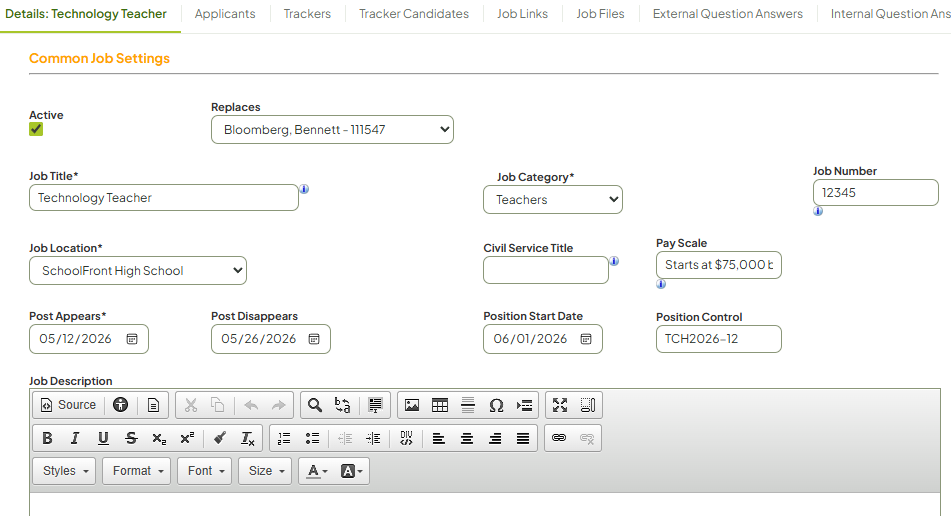
Task: Click the Select All icon
Action: click(375, 405)
